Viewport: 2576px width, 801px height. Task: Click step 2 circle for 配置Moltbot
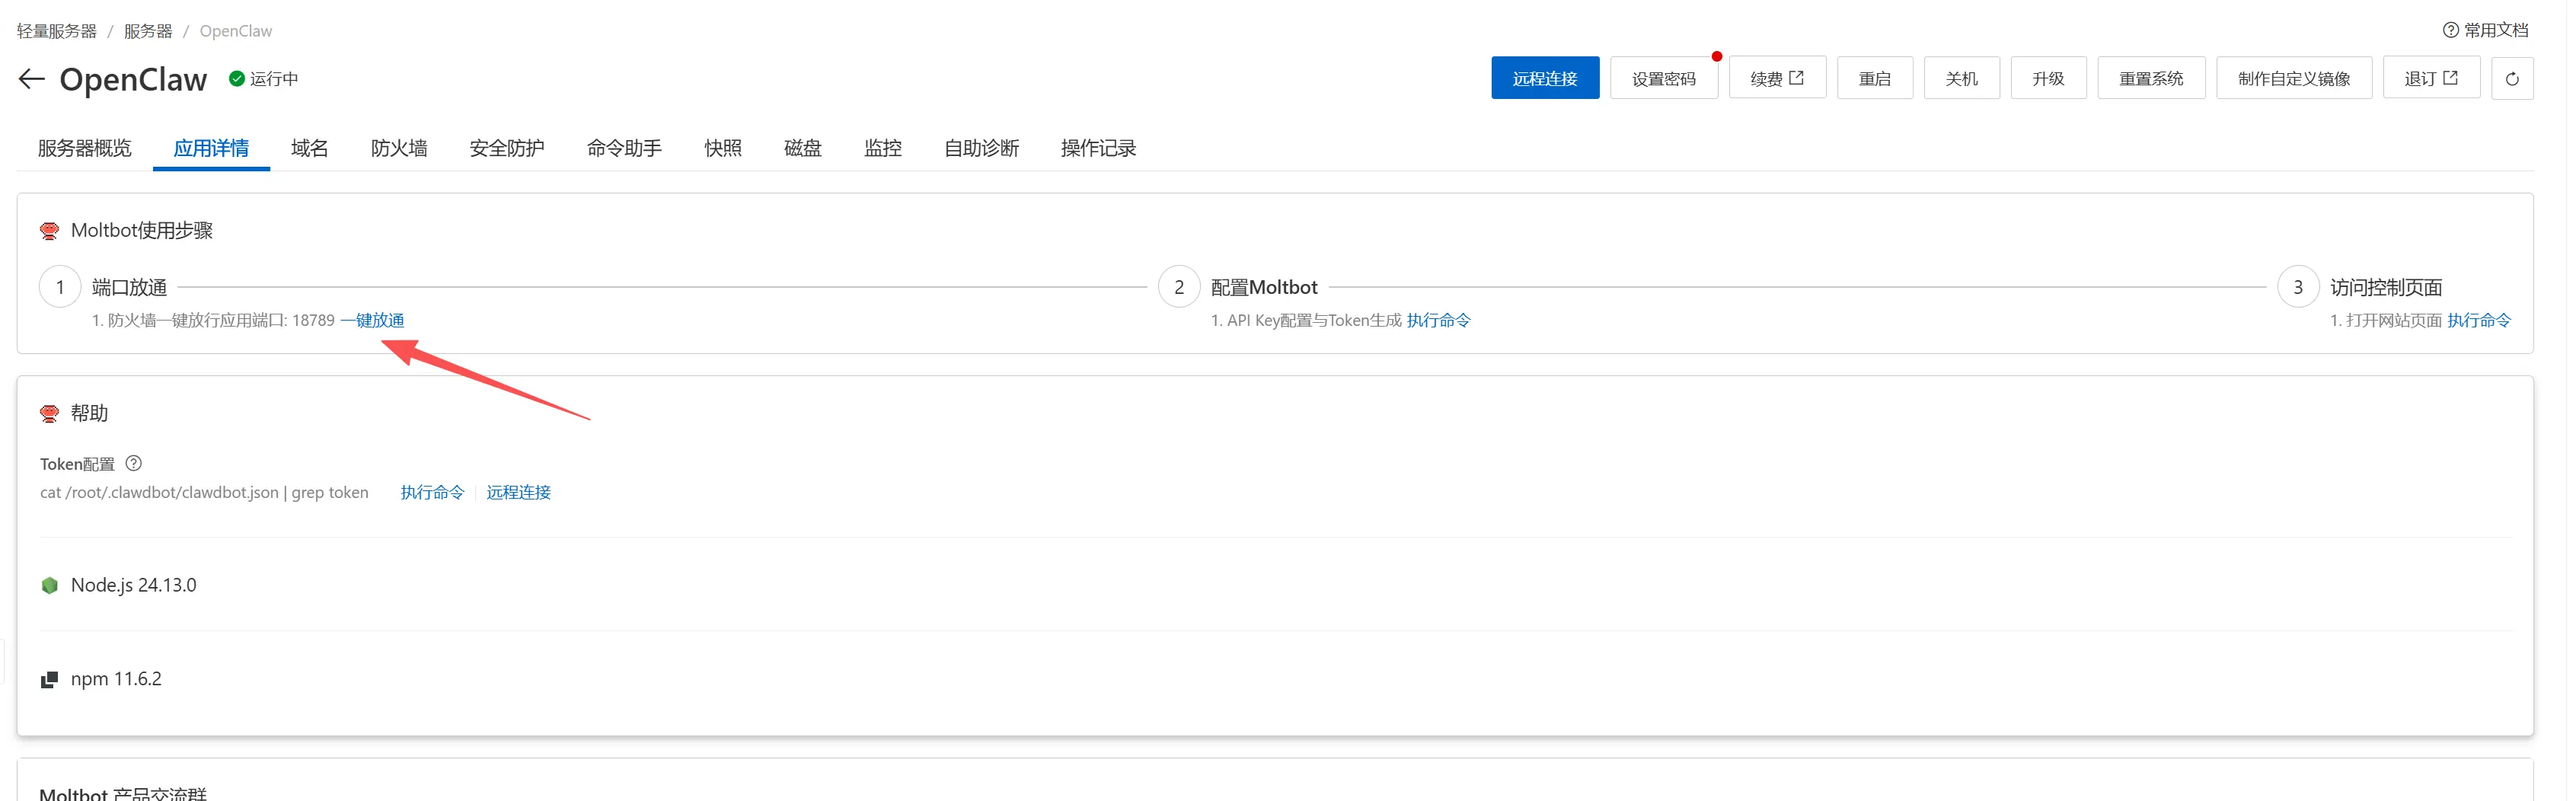point(1178,287)
